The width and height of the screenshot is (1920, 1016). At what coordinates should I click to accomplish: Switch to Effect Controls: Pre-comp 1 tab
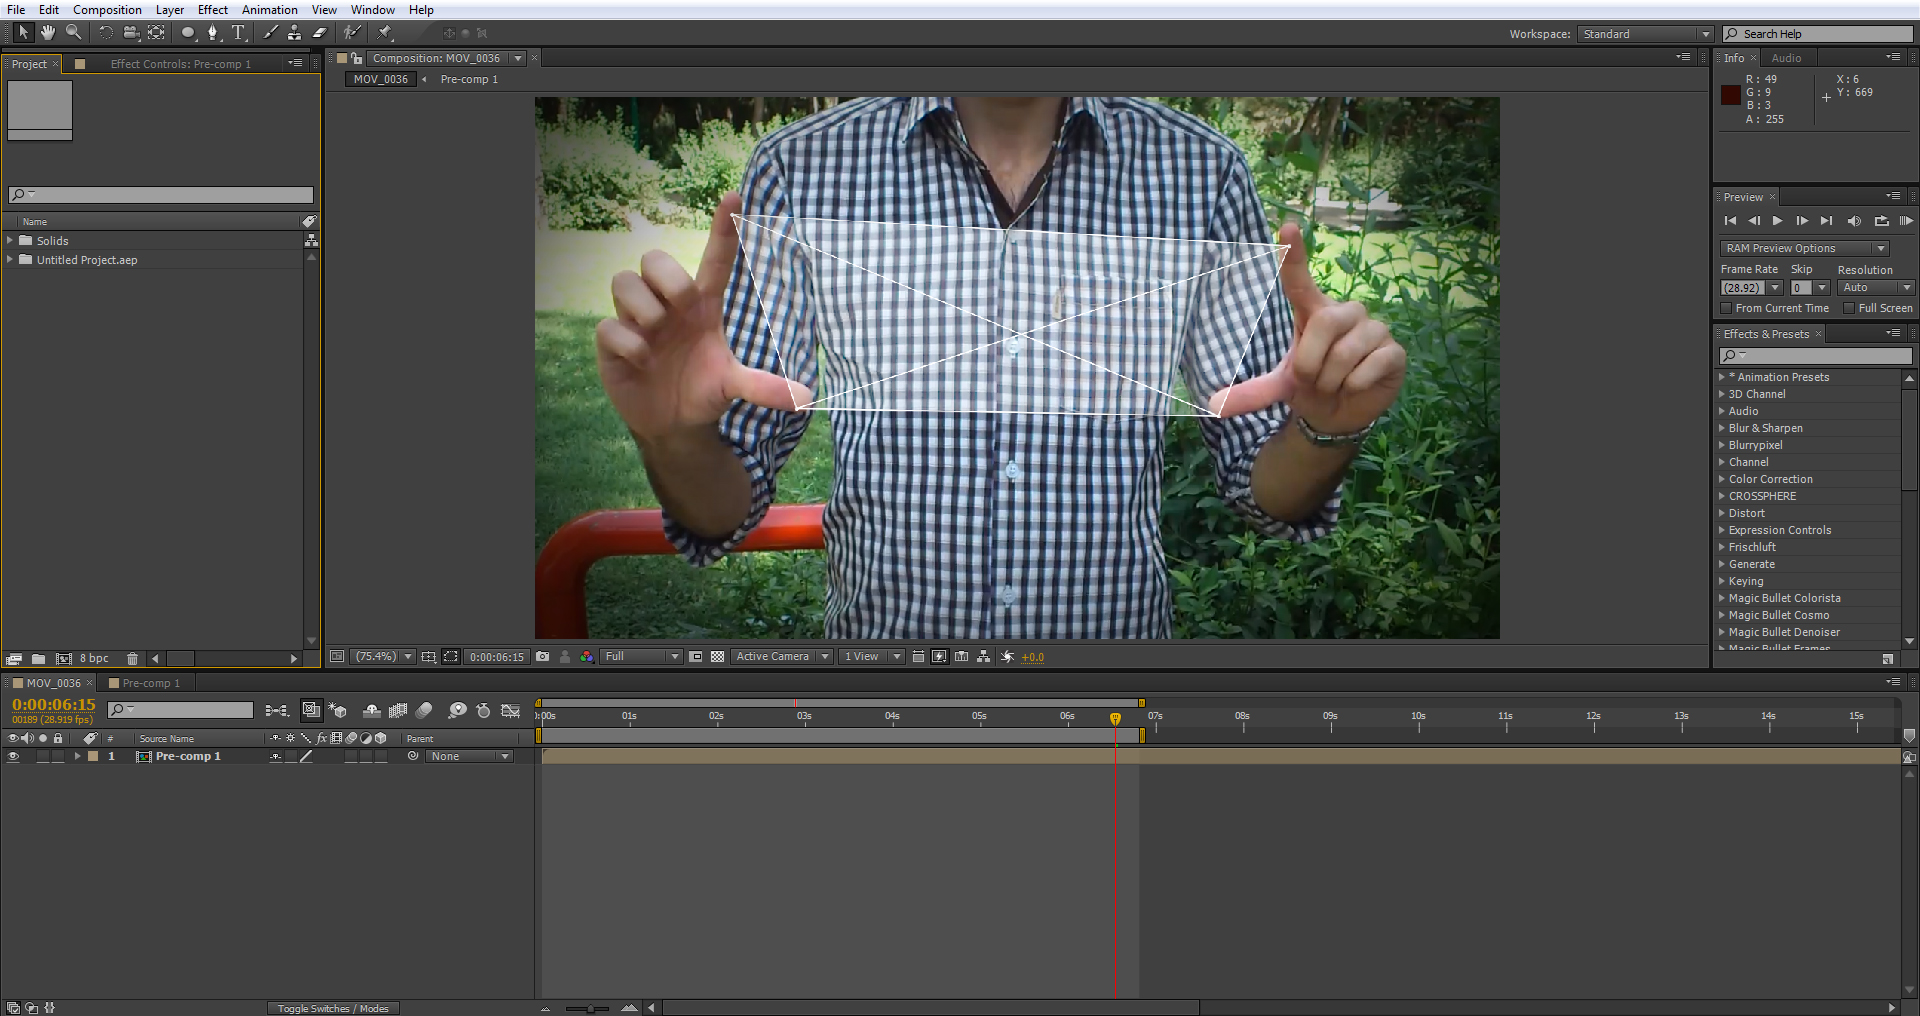click(x=181, y=64)
